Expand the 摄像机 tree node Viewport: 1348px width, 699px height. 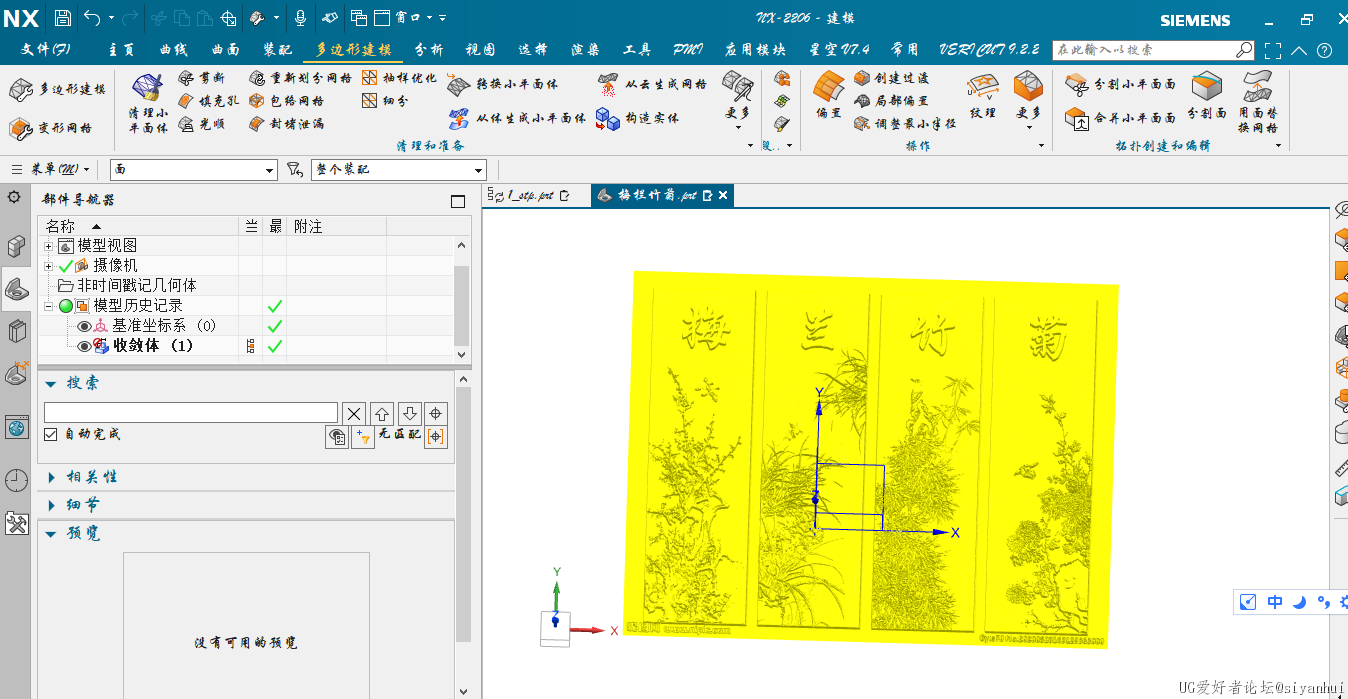pos(48,266)
